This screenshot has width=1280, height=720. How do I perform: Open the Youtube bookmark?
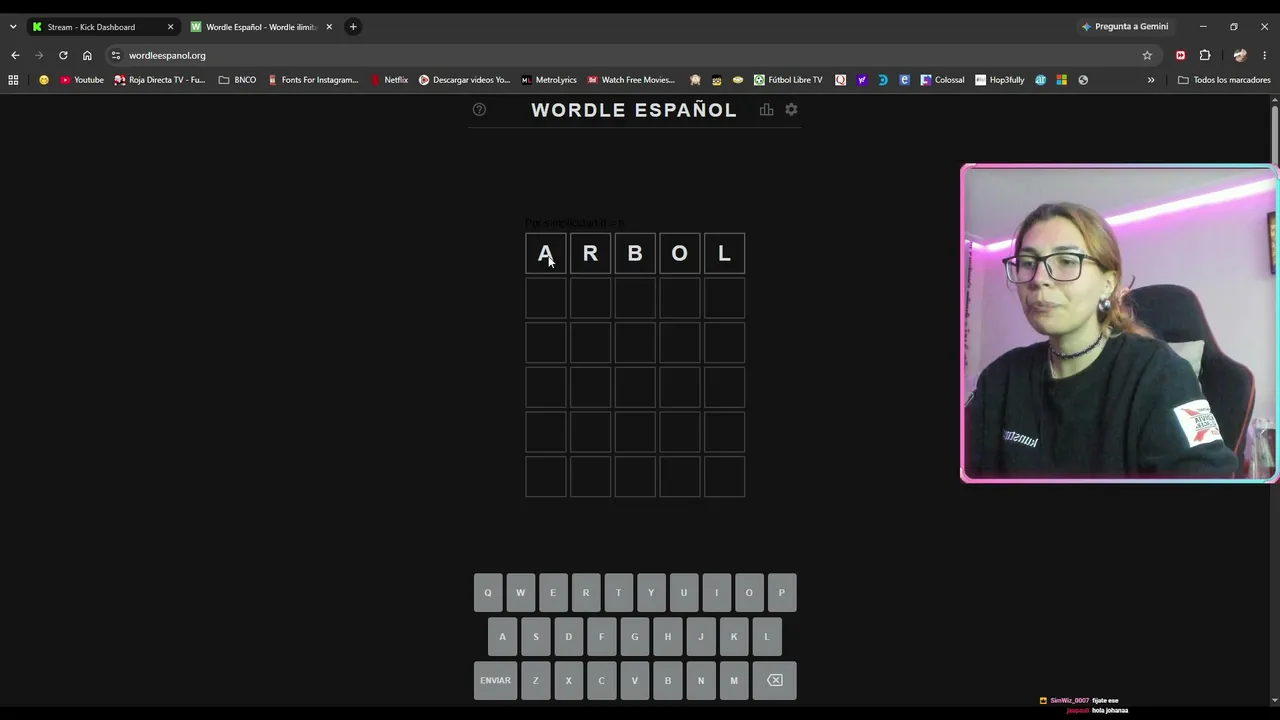tap(82, 80)
